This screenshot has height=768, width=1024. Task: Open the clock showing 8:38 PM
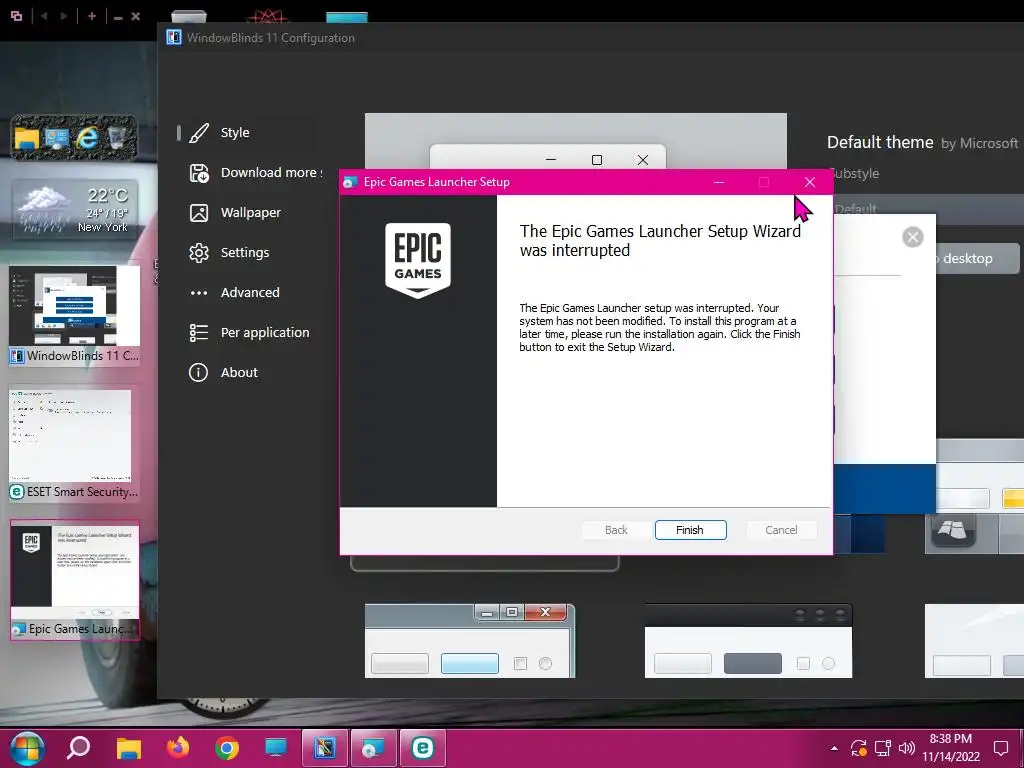(951, 748)
